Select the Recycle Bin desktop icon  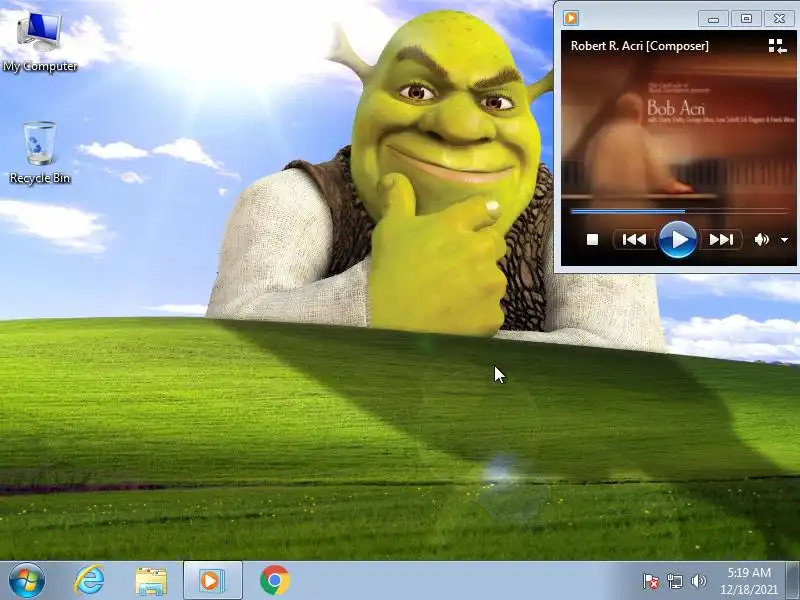40,152
